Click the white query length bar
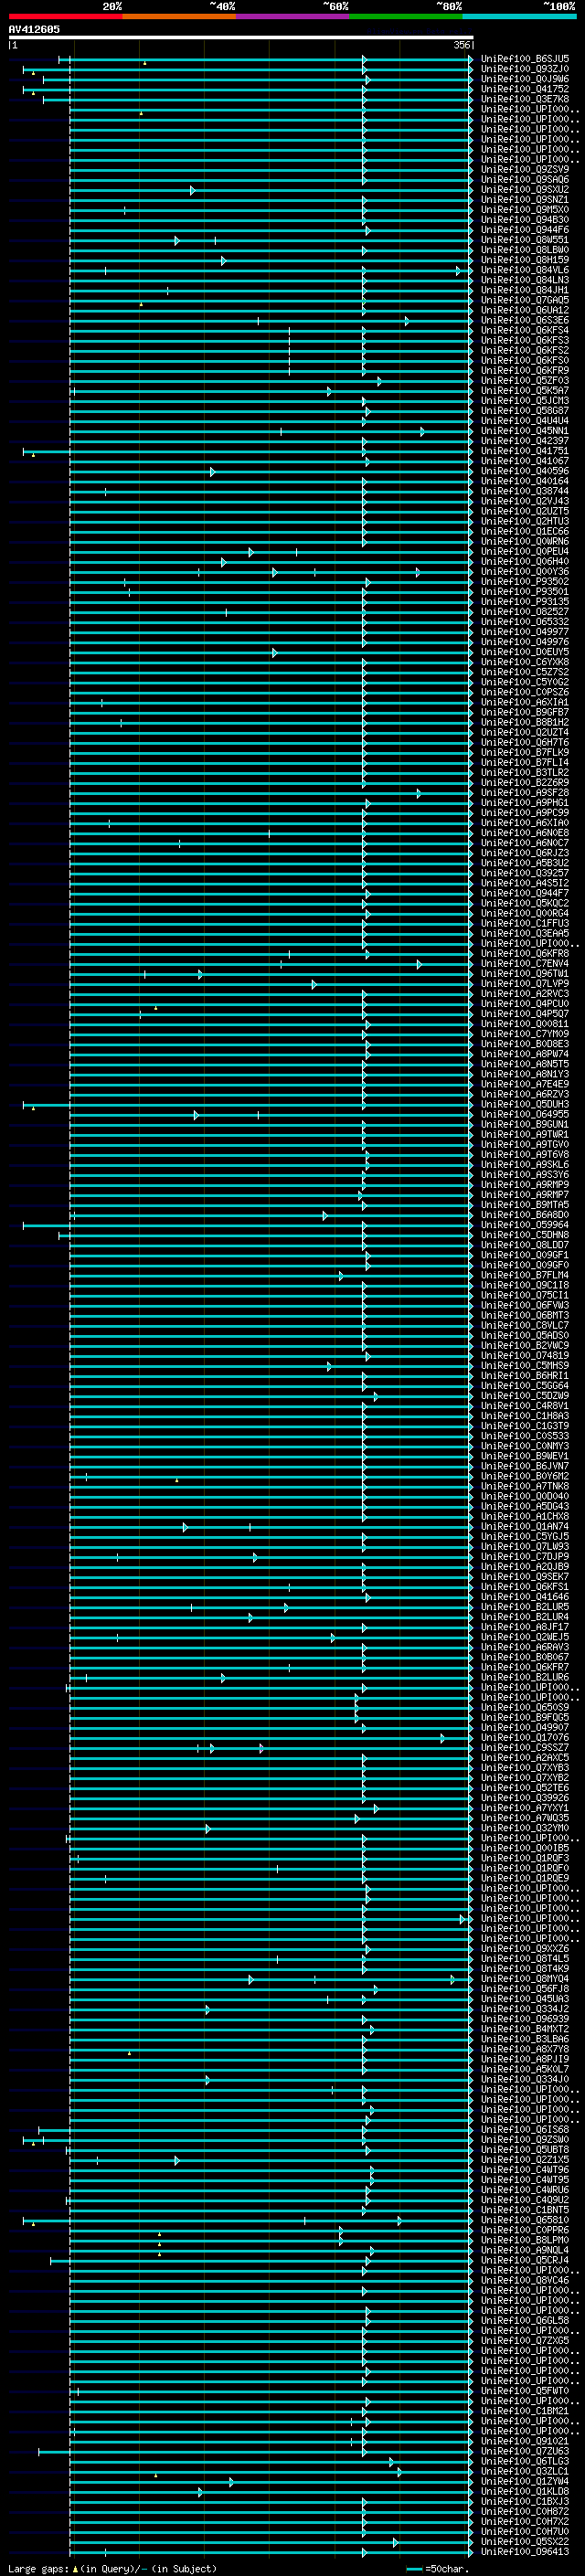Image resolution: width=585 pixels, height=2576 pixels. [241, 37]
